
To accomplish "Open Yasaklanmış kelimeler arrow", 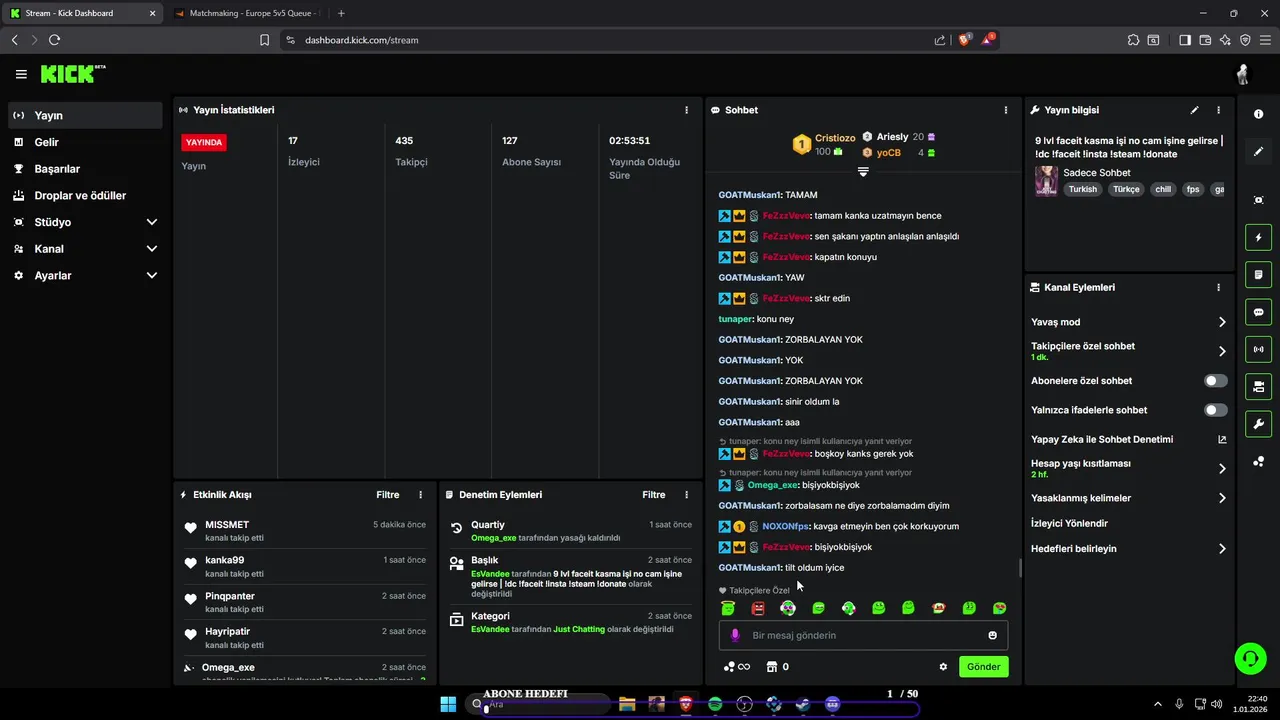I will 1222,498.
